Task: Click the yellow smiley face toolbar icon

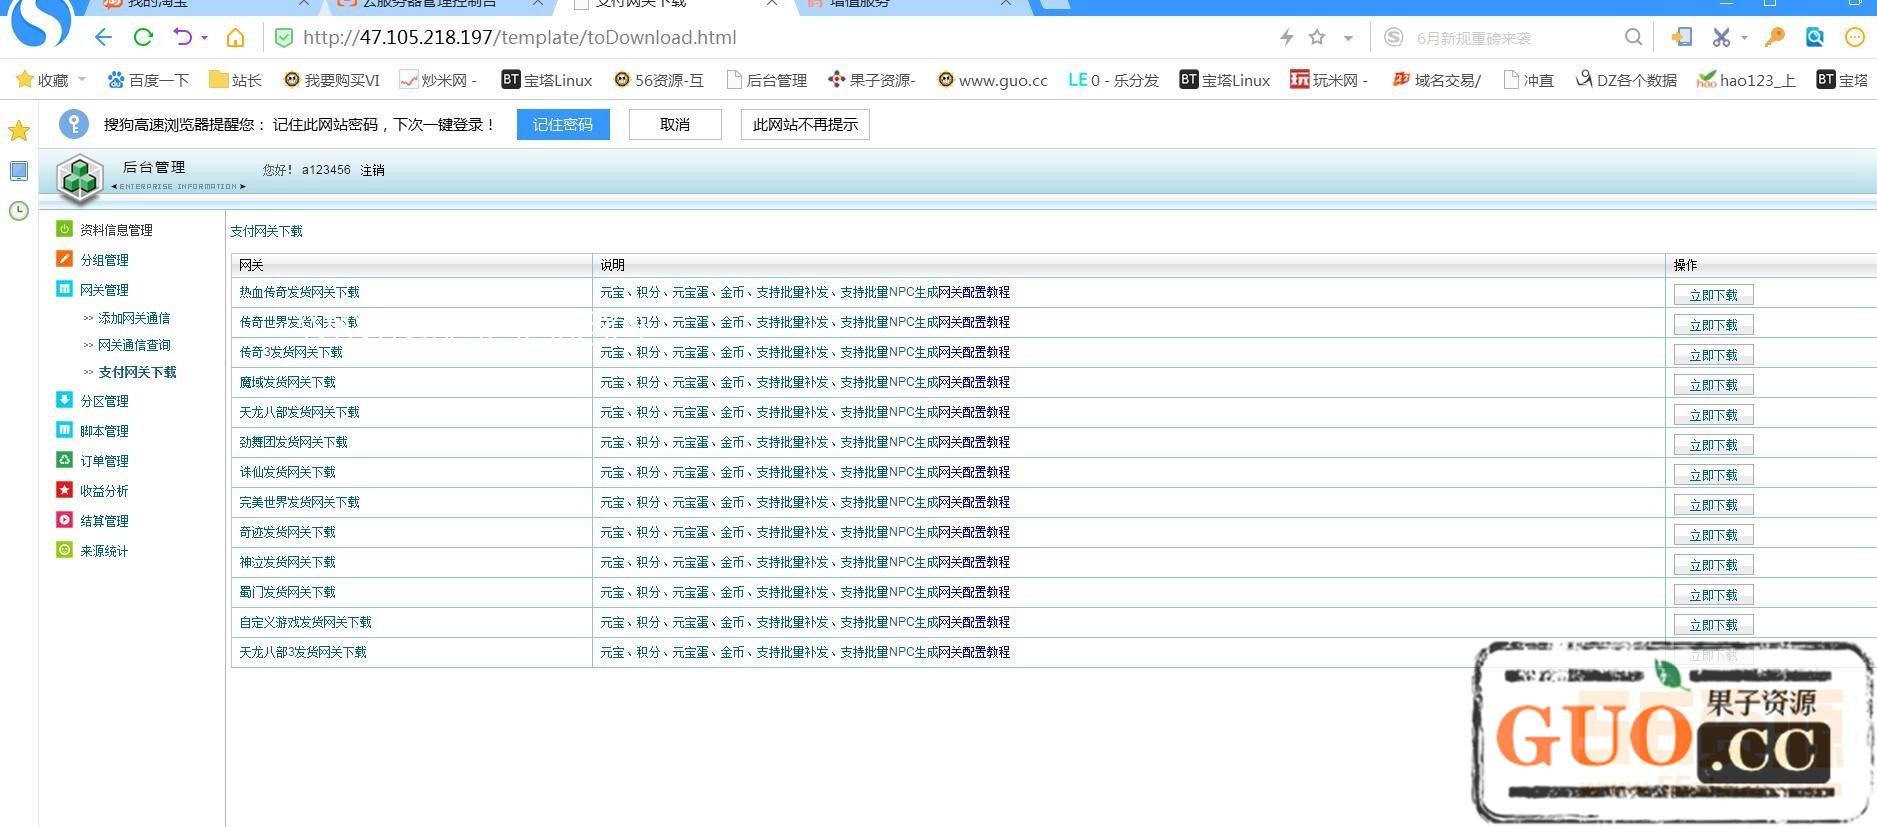Action: (x=1855, y=38)
